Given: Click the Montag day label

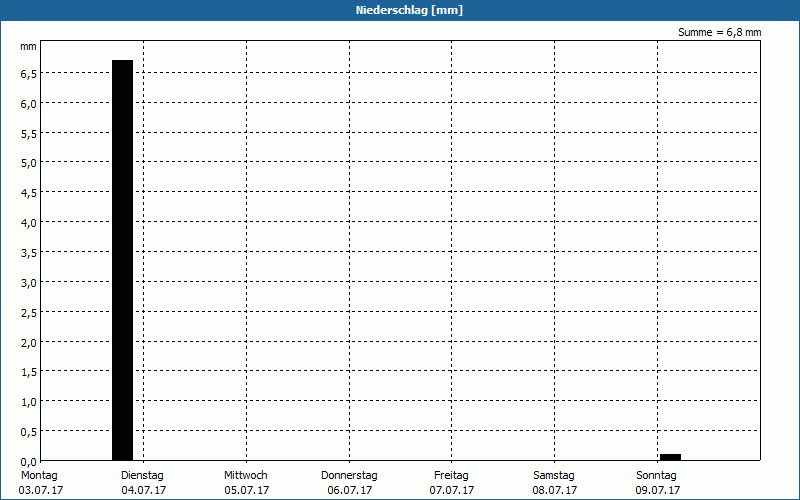Looking at the screenshot, I should tap(39, 476).
